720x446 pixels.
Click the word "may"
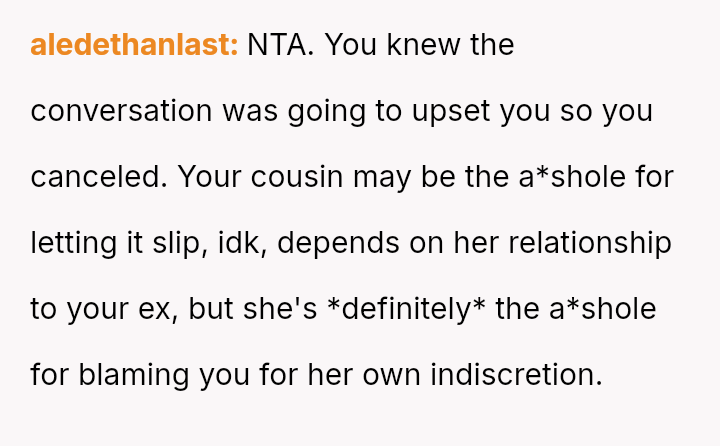pos(405,177)
